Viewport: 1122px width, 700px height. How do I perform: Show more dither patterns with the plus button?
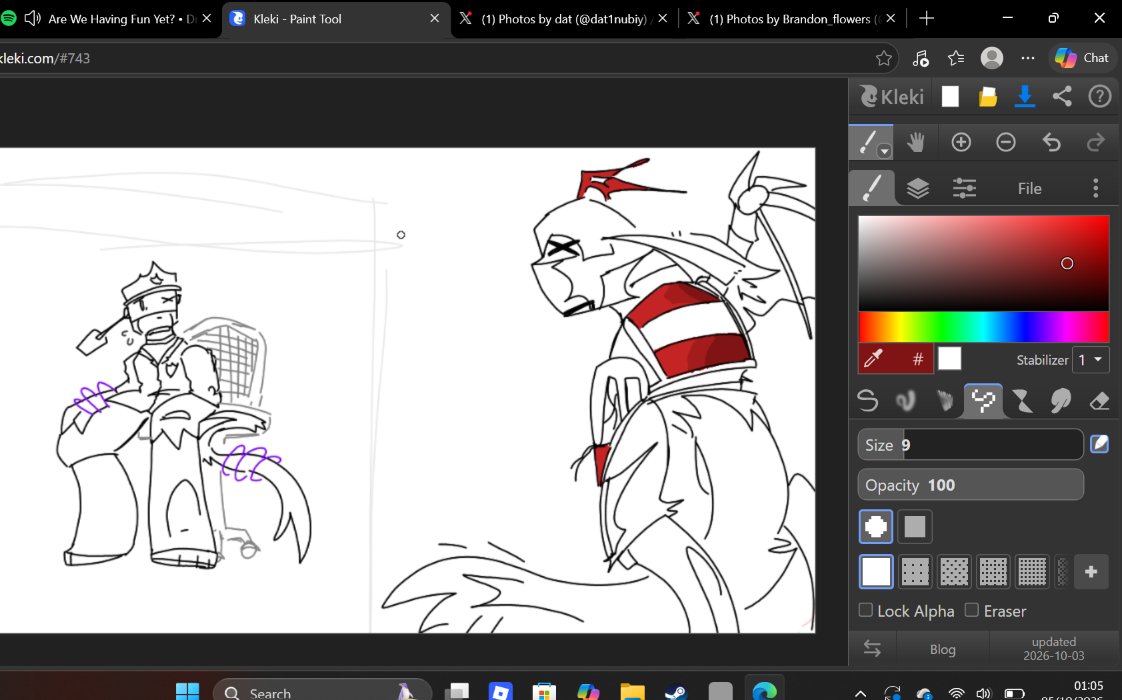coord(1091,571)
